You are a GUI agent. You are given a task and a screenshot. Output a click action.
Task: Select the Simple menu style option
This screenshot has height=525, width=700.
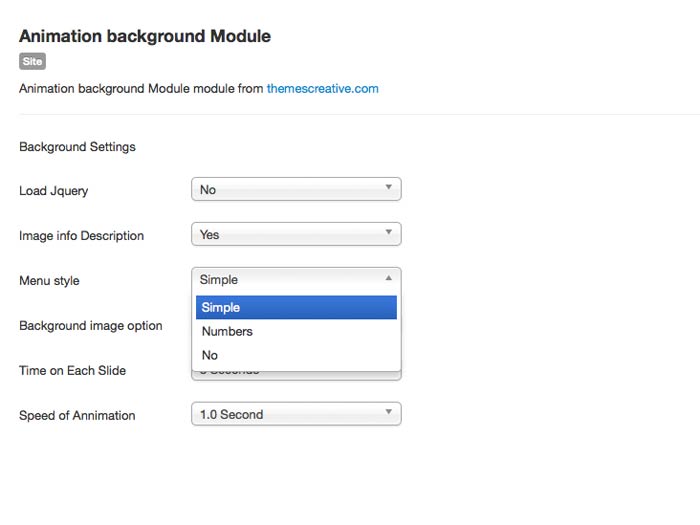296,308
